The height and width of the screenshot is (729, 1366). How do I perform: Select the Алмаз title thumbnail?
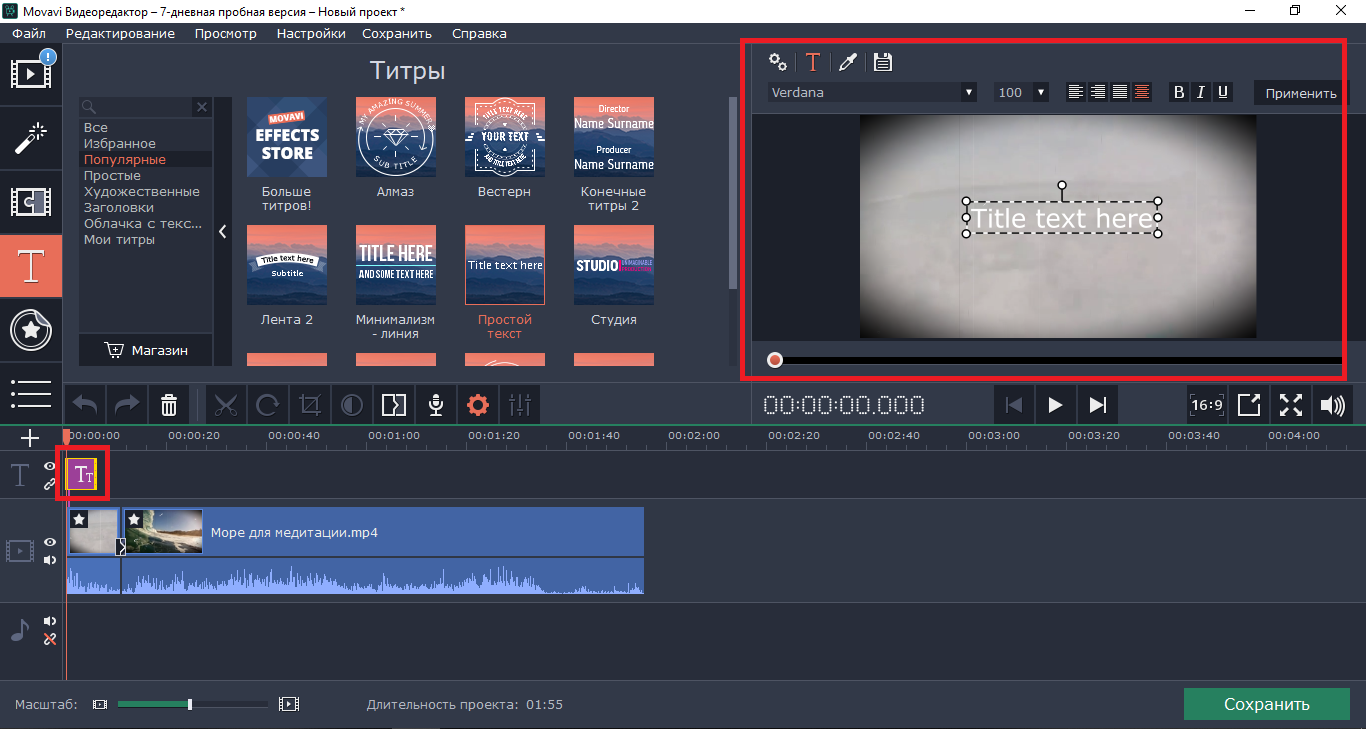(395, 138)
